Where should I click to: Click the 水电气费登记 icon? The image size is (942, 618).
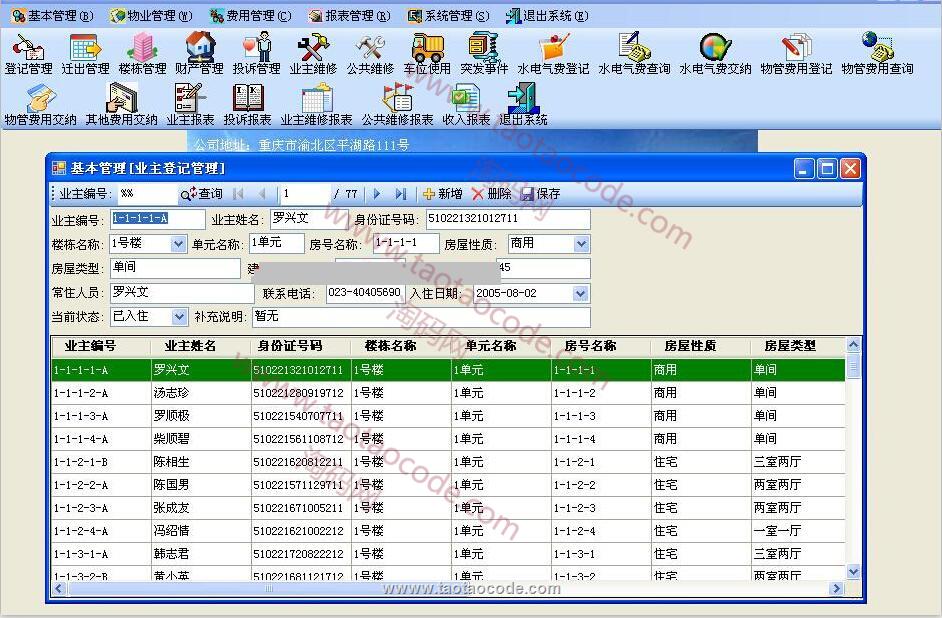tap(553, 53)
